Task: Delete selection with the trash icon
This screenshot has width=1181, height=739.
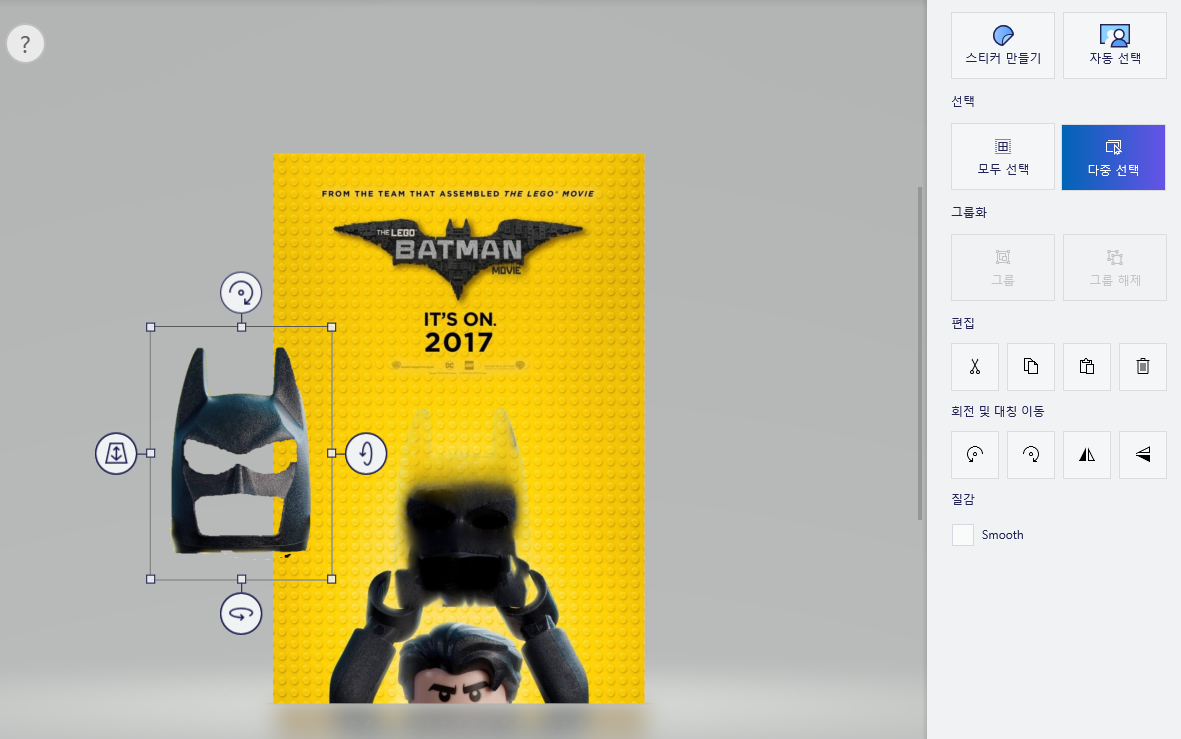Action: coord(1143,367)
